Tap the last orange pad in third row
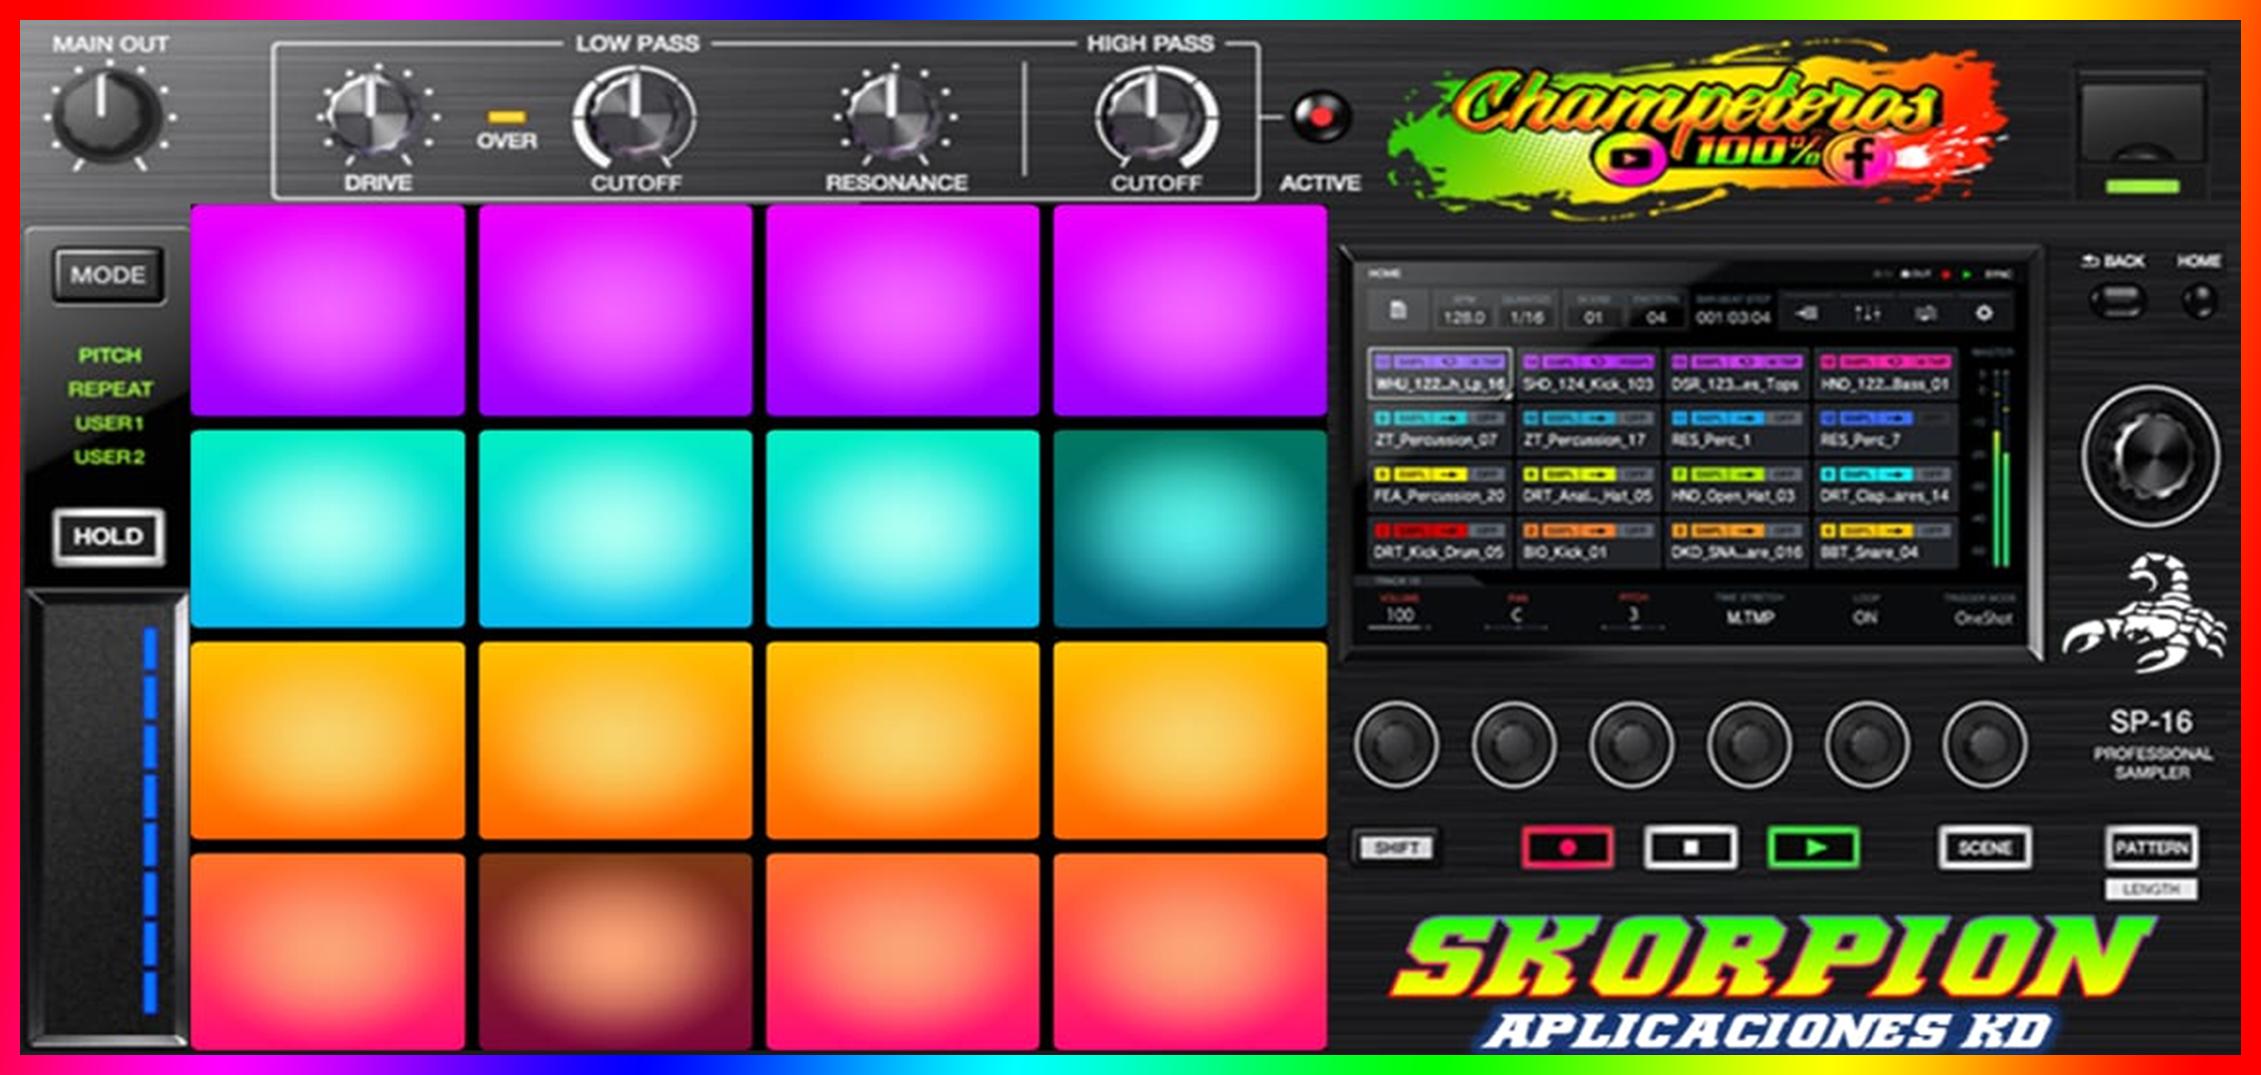This screenshot has height=1075, width=2261. [x=1190, y=740]
